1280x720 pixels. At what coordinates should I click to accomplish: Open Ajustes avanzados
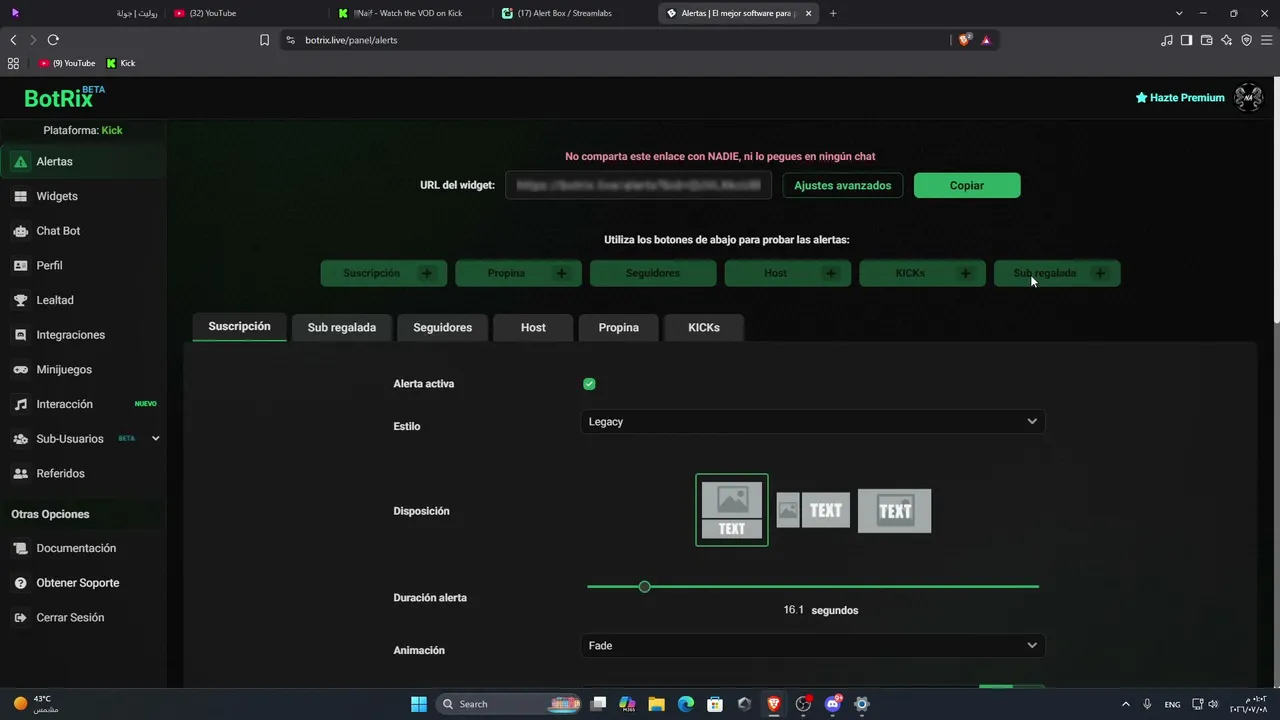pyautogui.click(x=843, y=185)
